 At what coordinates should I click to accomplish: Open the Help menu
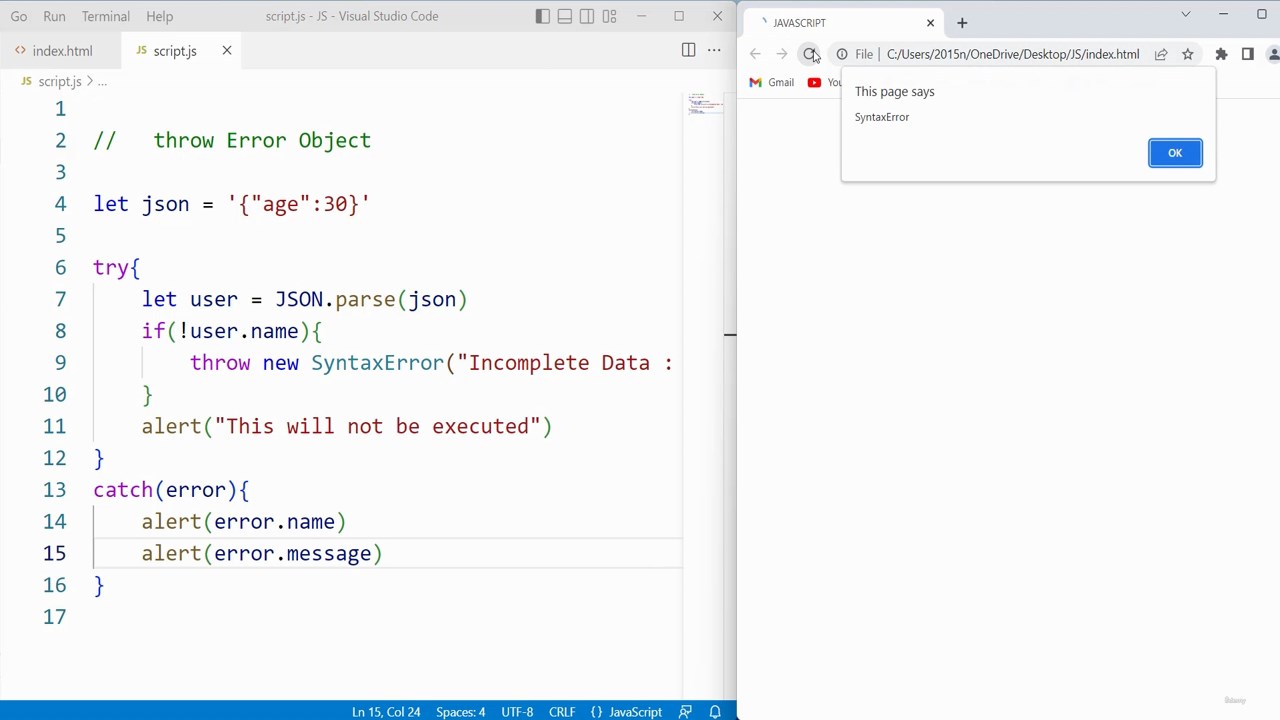coord(159,16)
